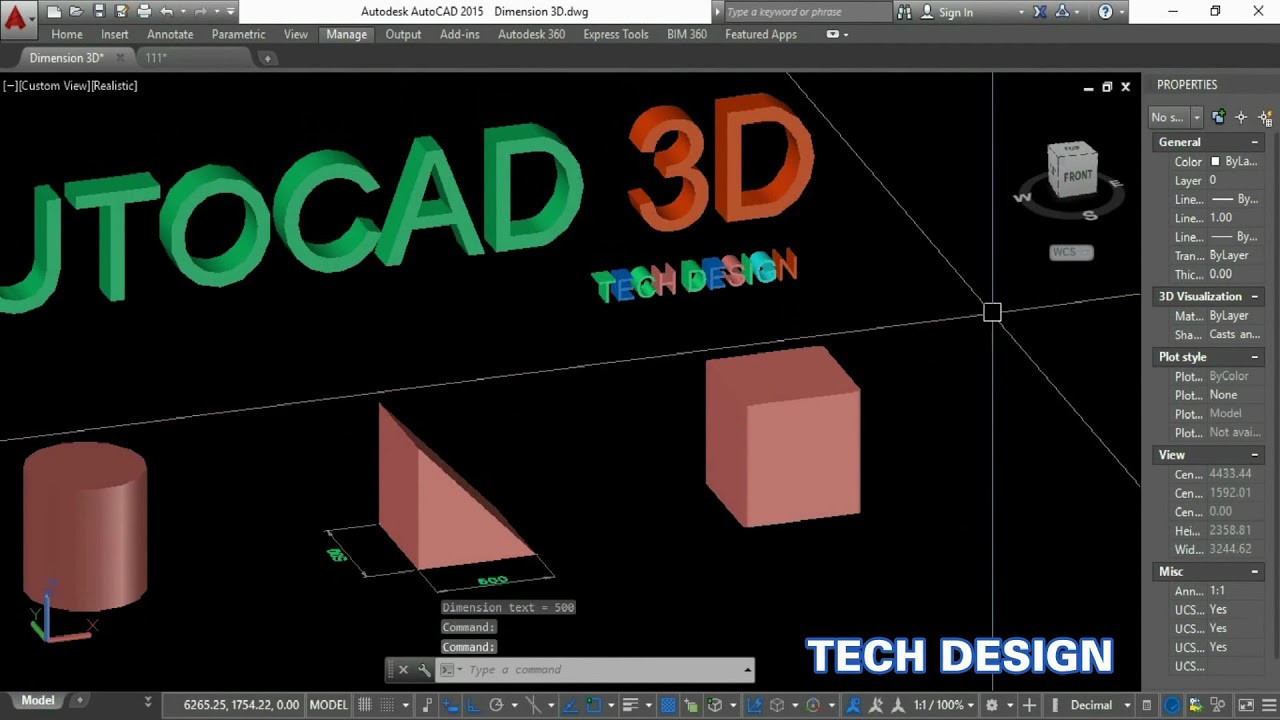Viewport: 1280px width, 720px height.
Task: Collapse the General section
Action: (x=1255, y=142)
